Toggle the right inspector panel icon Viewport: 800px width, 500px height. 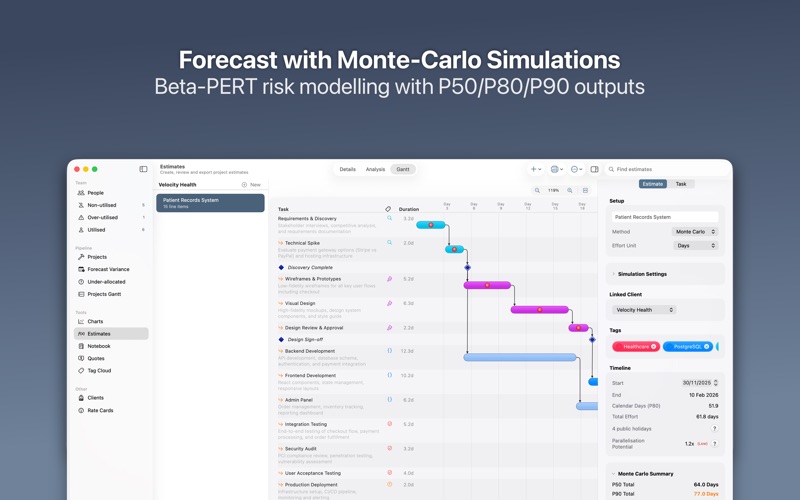594,169
